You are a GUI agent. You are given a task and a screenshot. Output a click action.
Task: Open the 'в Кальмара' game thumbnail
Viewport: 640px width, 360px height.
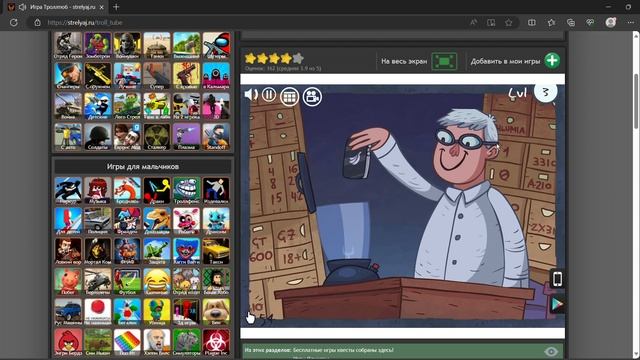click(216, 76)
